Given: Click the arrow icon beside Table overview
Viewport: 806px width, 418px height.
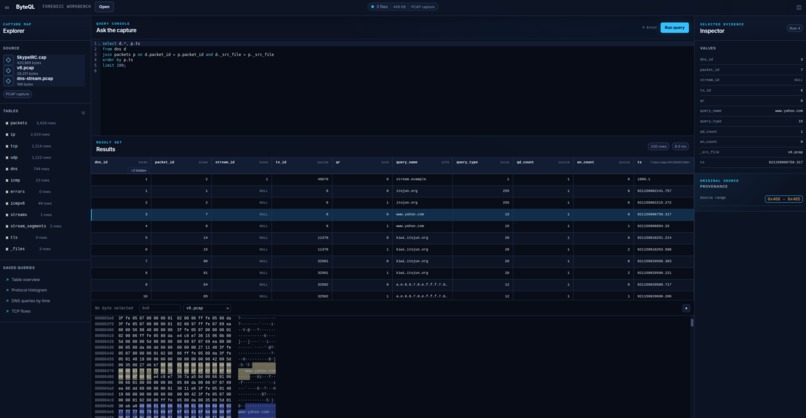Looking at the screenshot, I should [x=7, y=280].
